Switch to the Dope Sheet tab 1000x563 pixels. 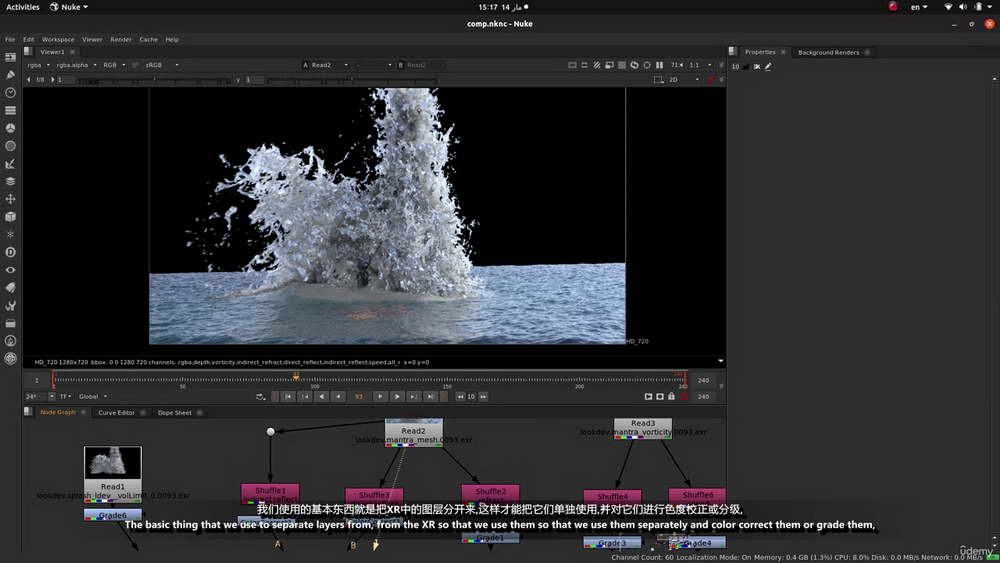(175, 413)
